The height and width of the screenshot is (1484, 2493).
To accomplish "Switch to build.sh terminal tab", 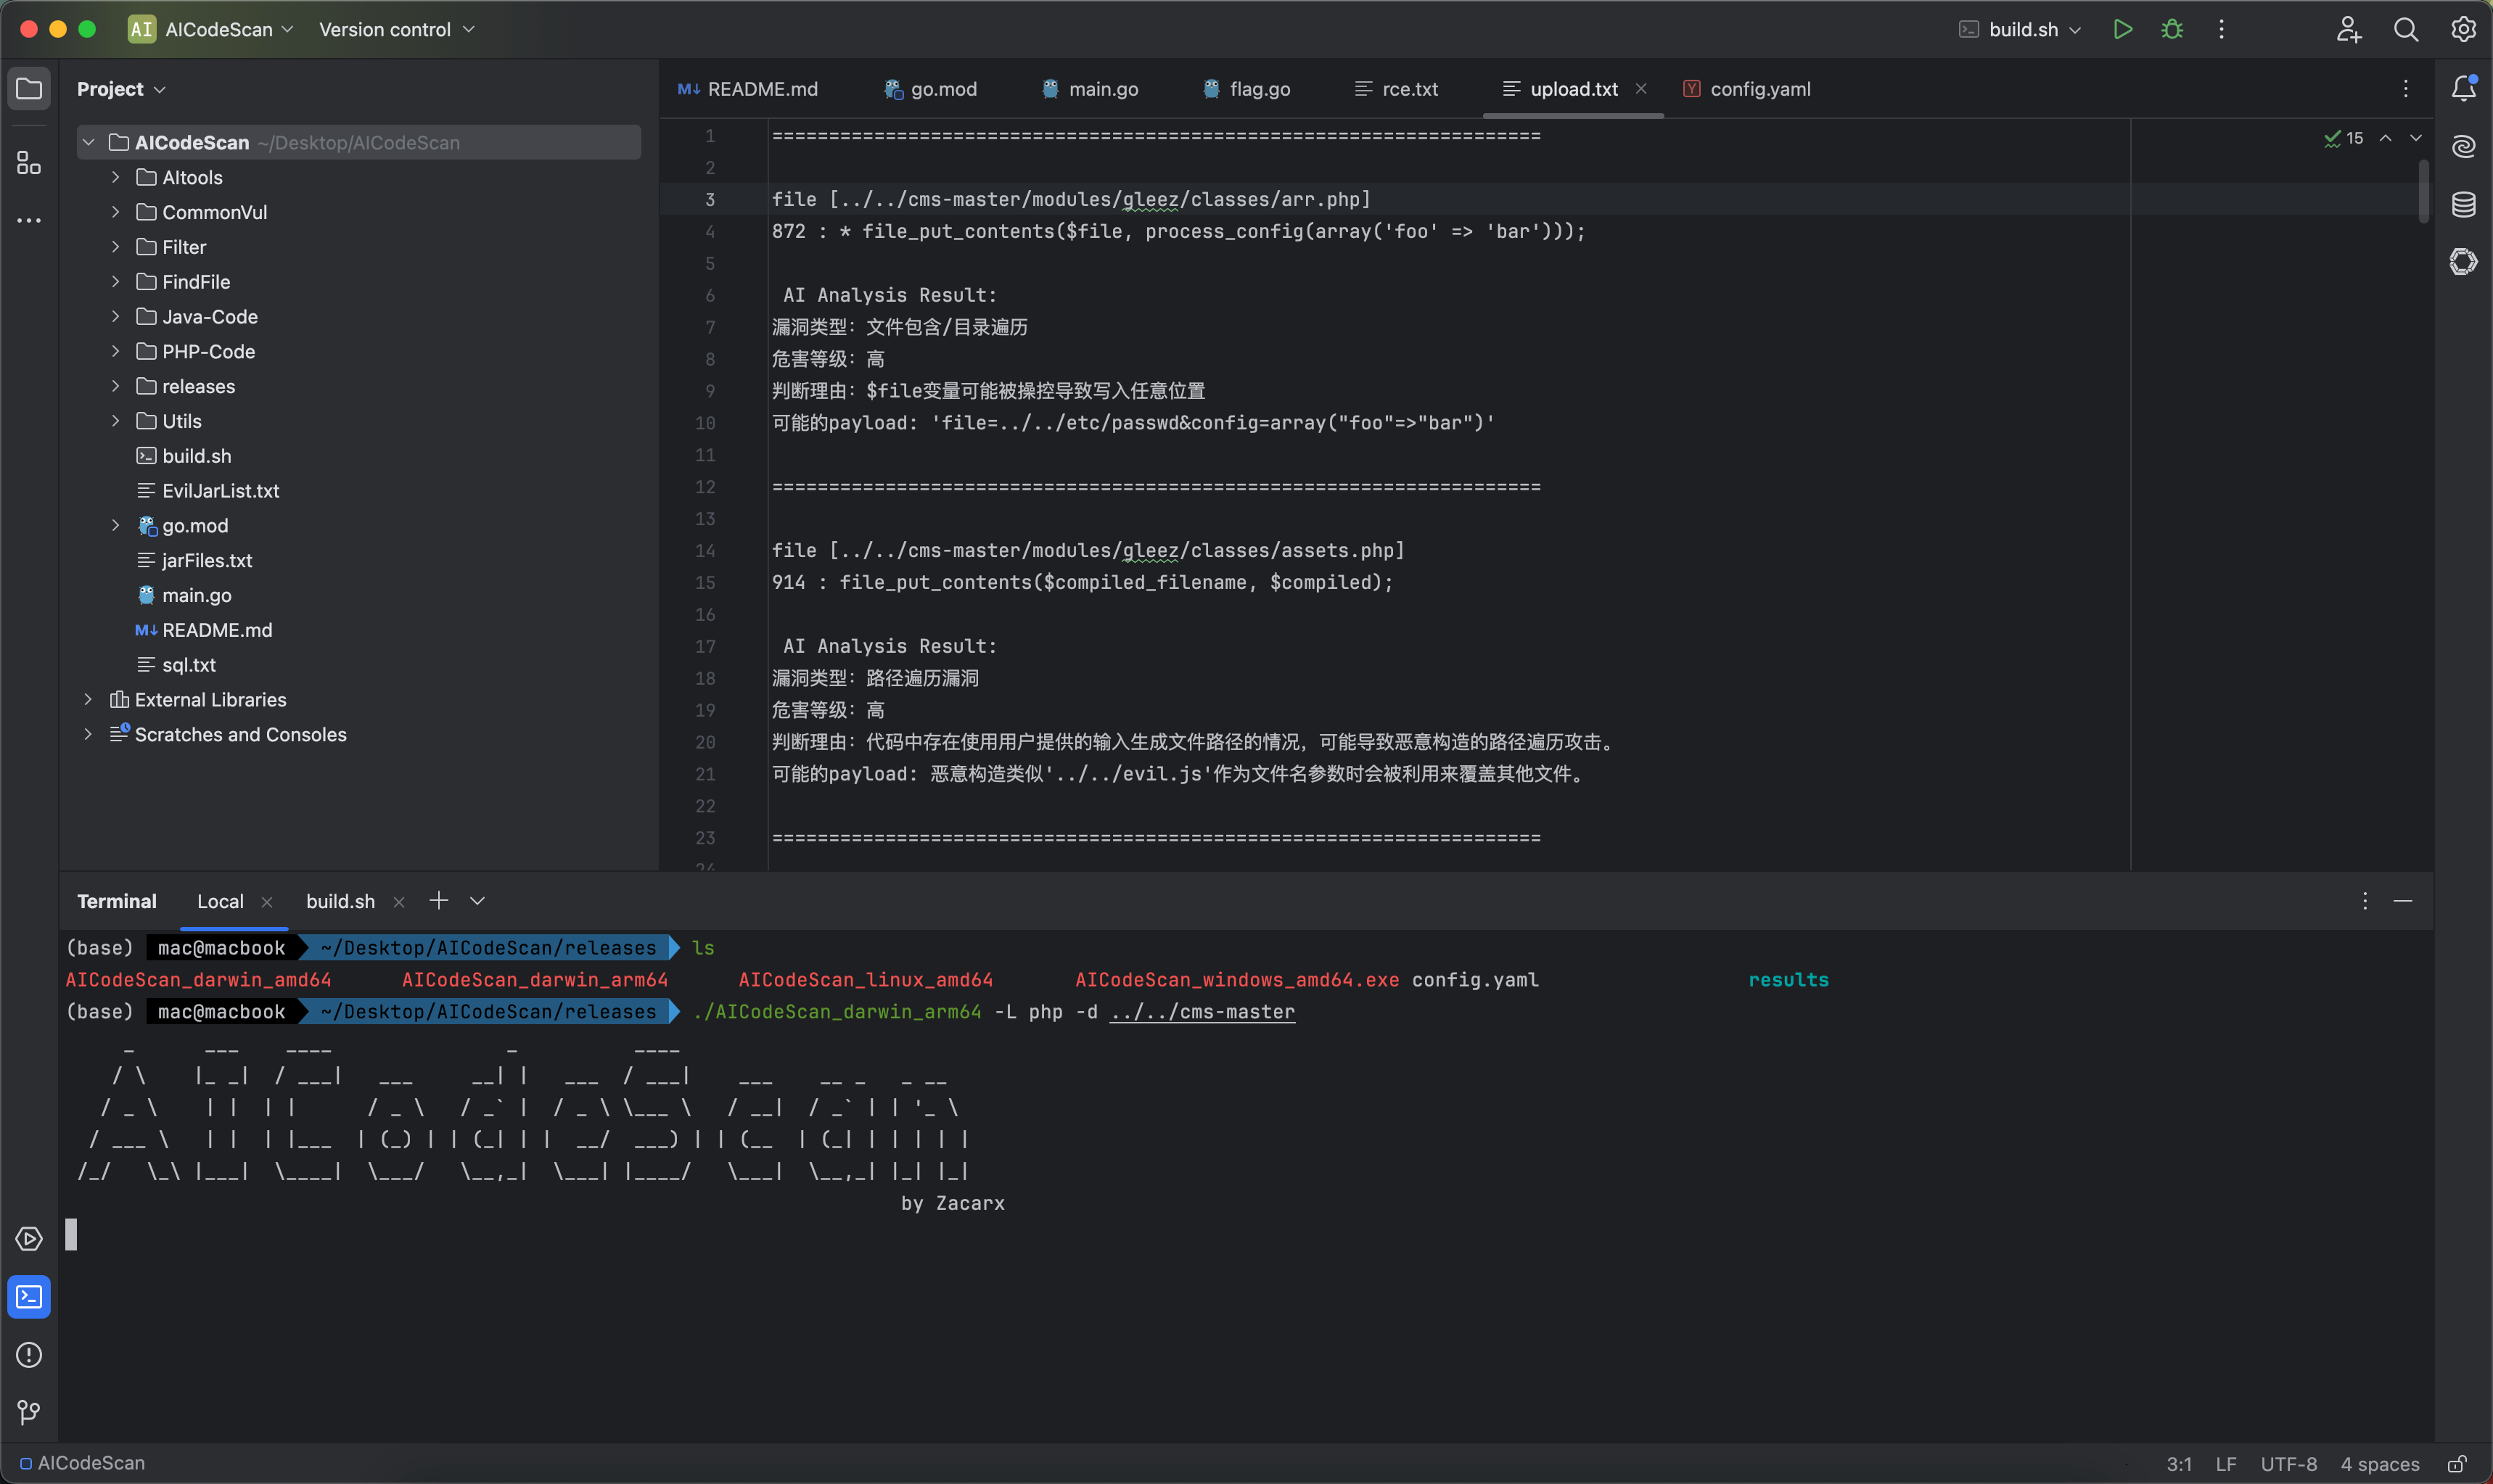I will (x=340, y=901).
